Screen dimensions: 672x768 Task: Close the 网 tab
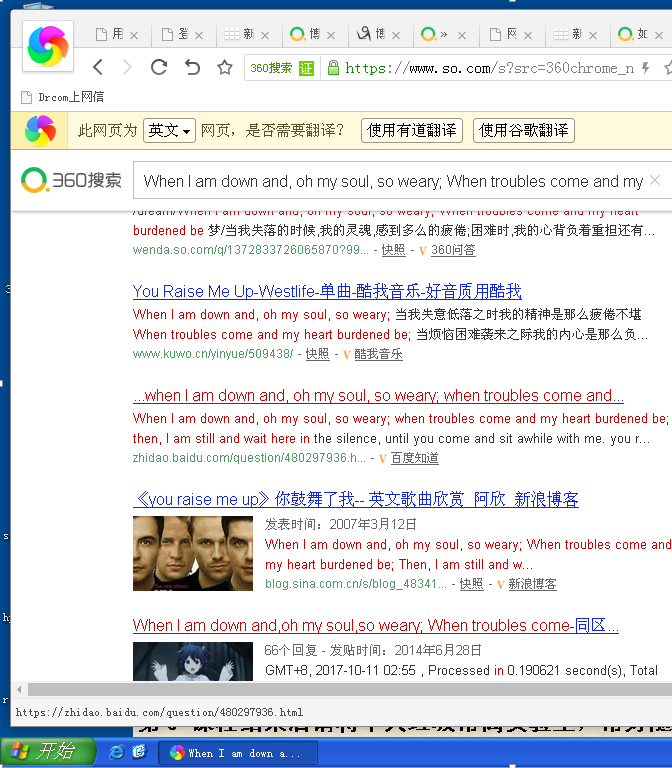[528, 35]
